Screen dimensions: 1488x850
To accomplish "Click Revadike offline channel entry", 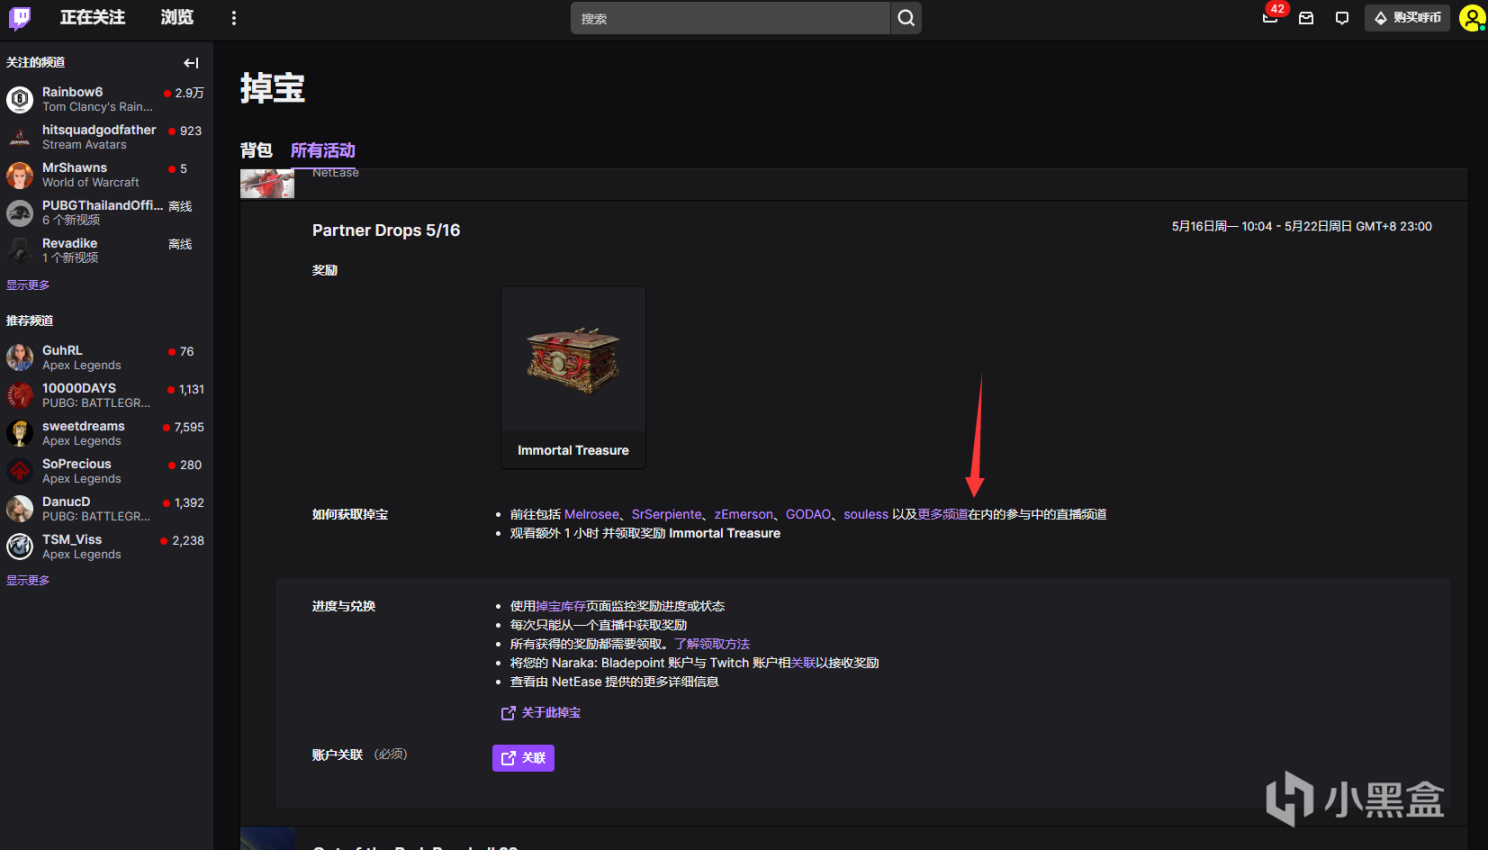I will [x=106, y=250].
